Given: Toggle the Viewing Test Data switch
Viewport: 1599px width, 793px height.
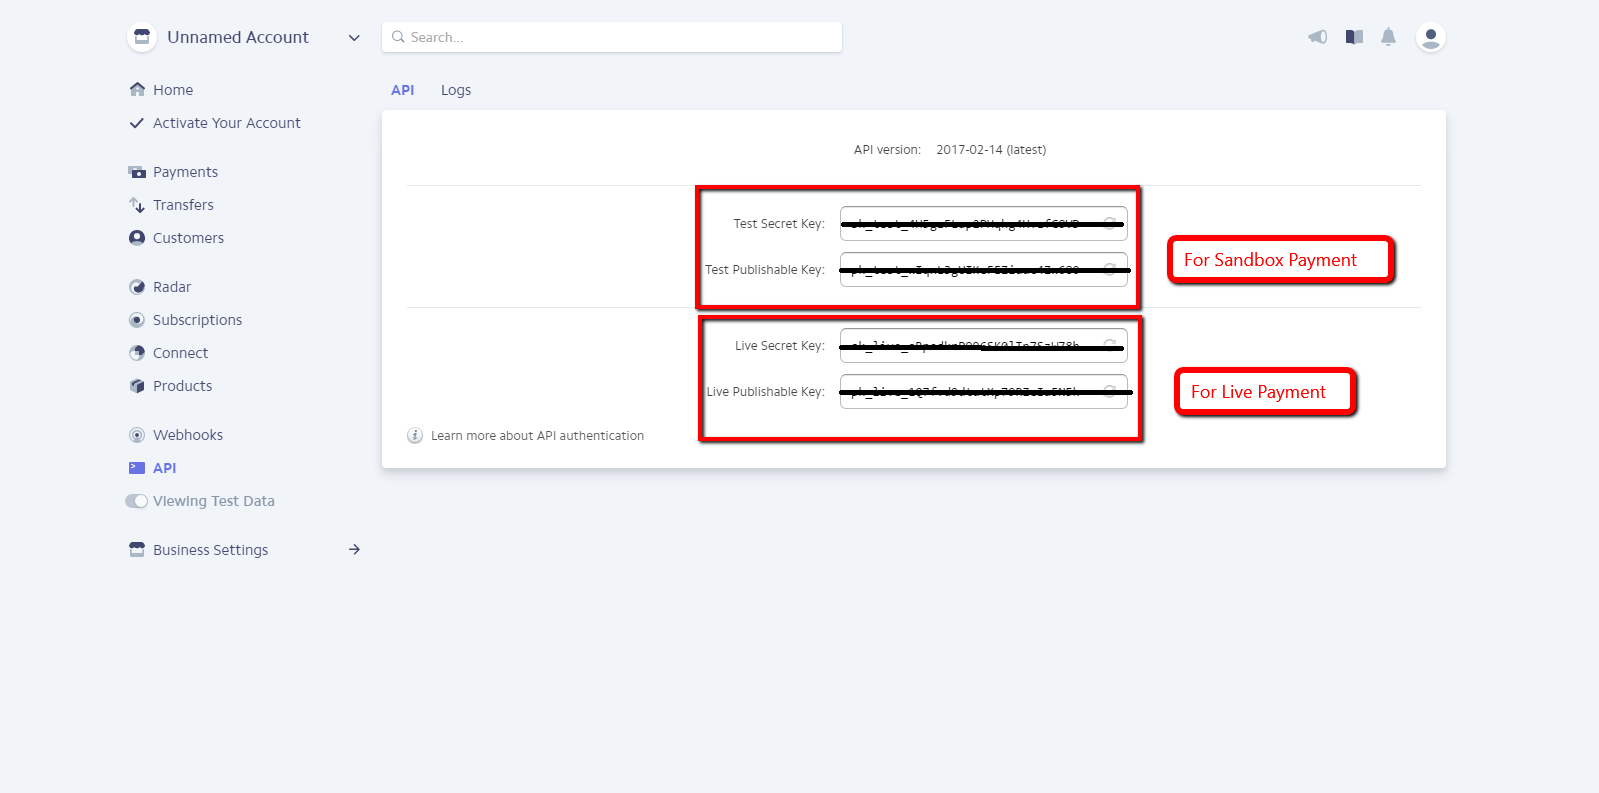Looking at the screenshot, I should pos(136,501).
